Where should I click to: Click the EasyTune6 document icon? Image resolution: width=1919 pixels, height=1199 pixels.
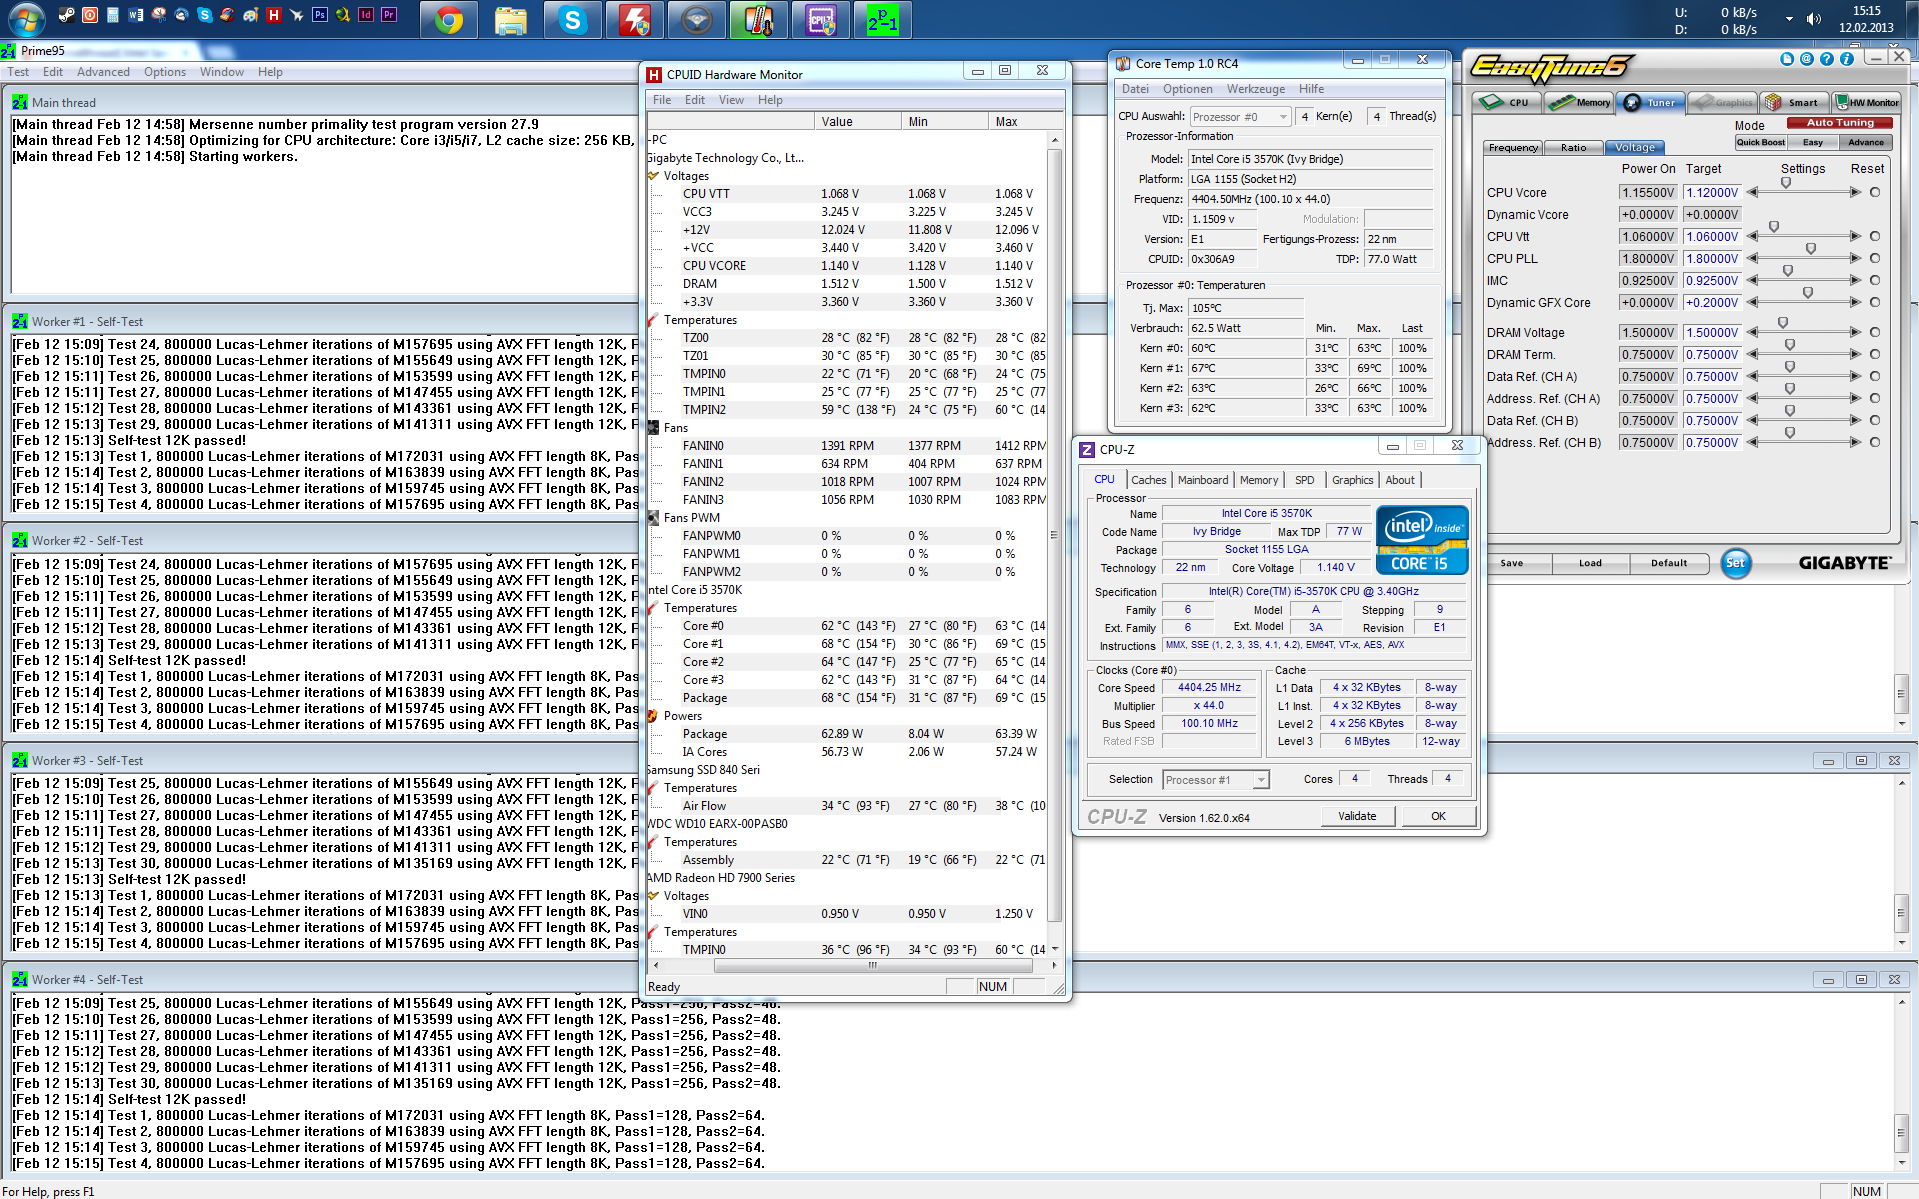[x=1787, y=59]
